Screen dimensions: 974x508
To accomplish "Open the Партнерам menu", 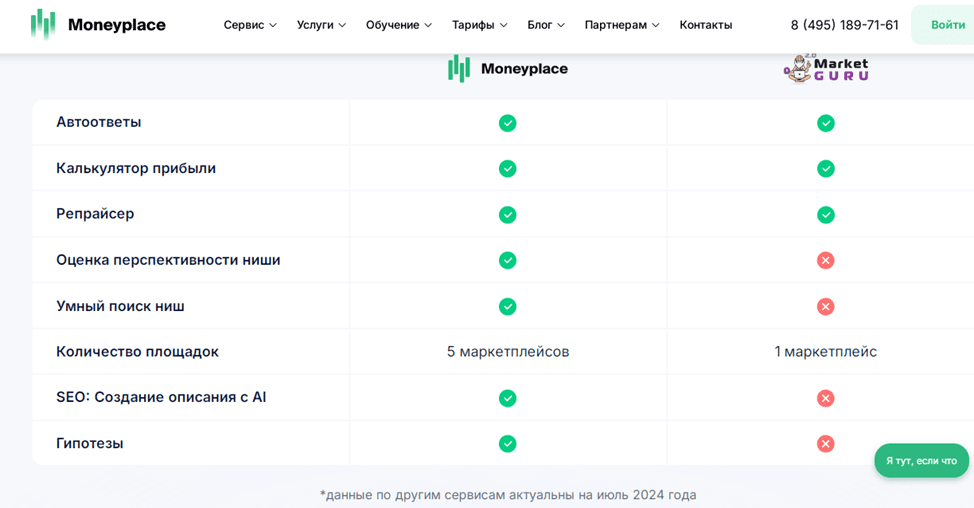I will tap(622, 25).
